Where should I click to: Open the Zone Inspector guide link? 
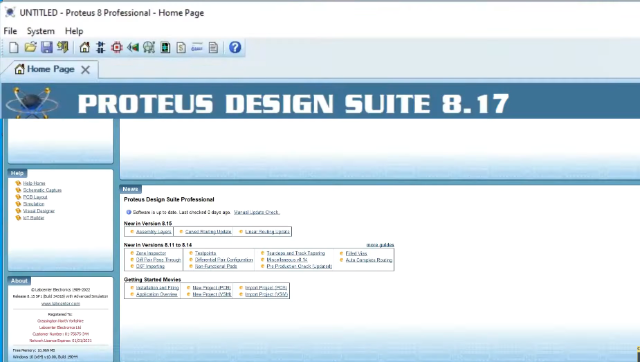151,253
